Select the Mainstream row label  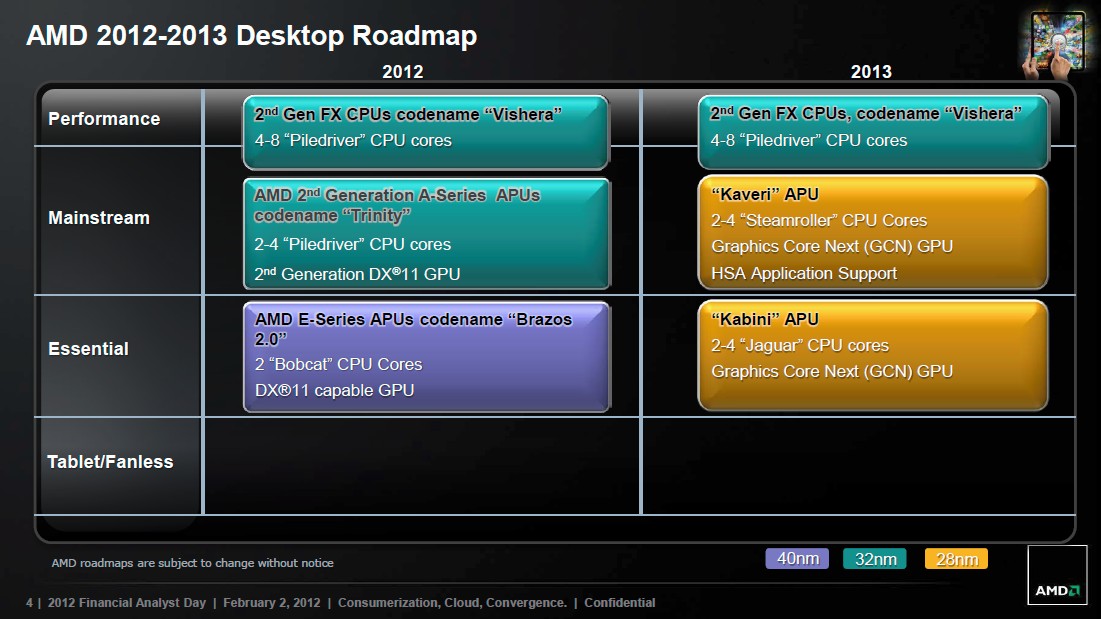(x=99, y=218)
